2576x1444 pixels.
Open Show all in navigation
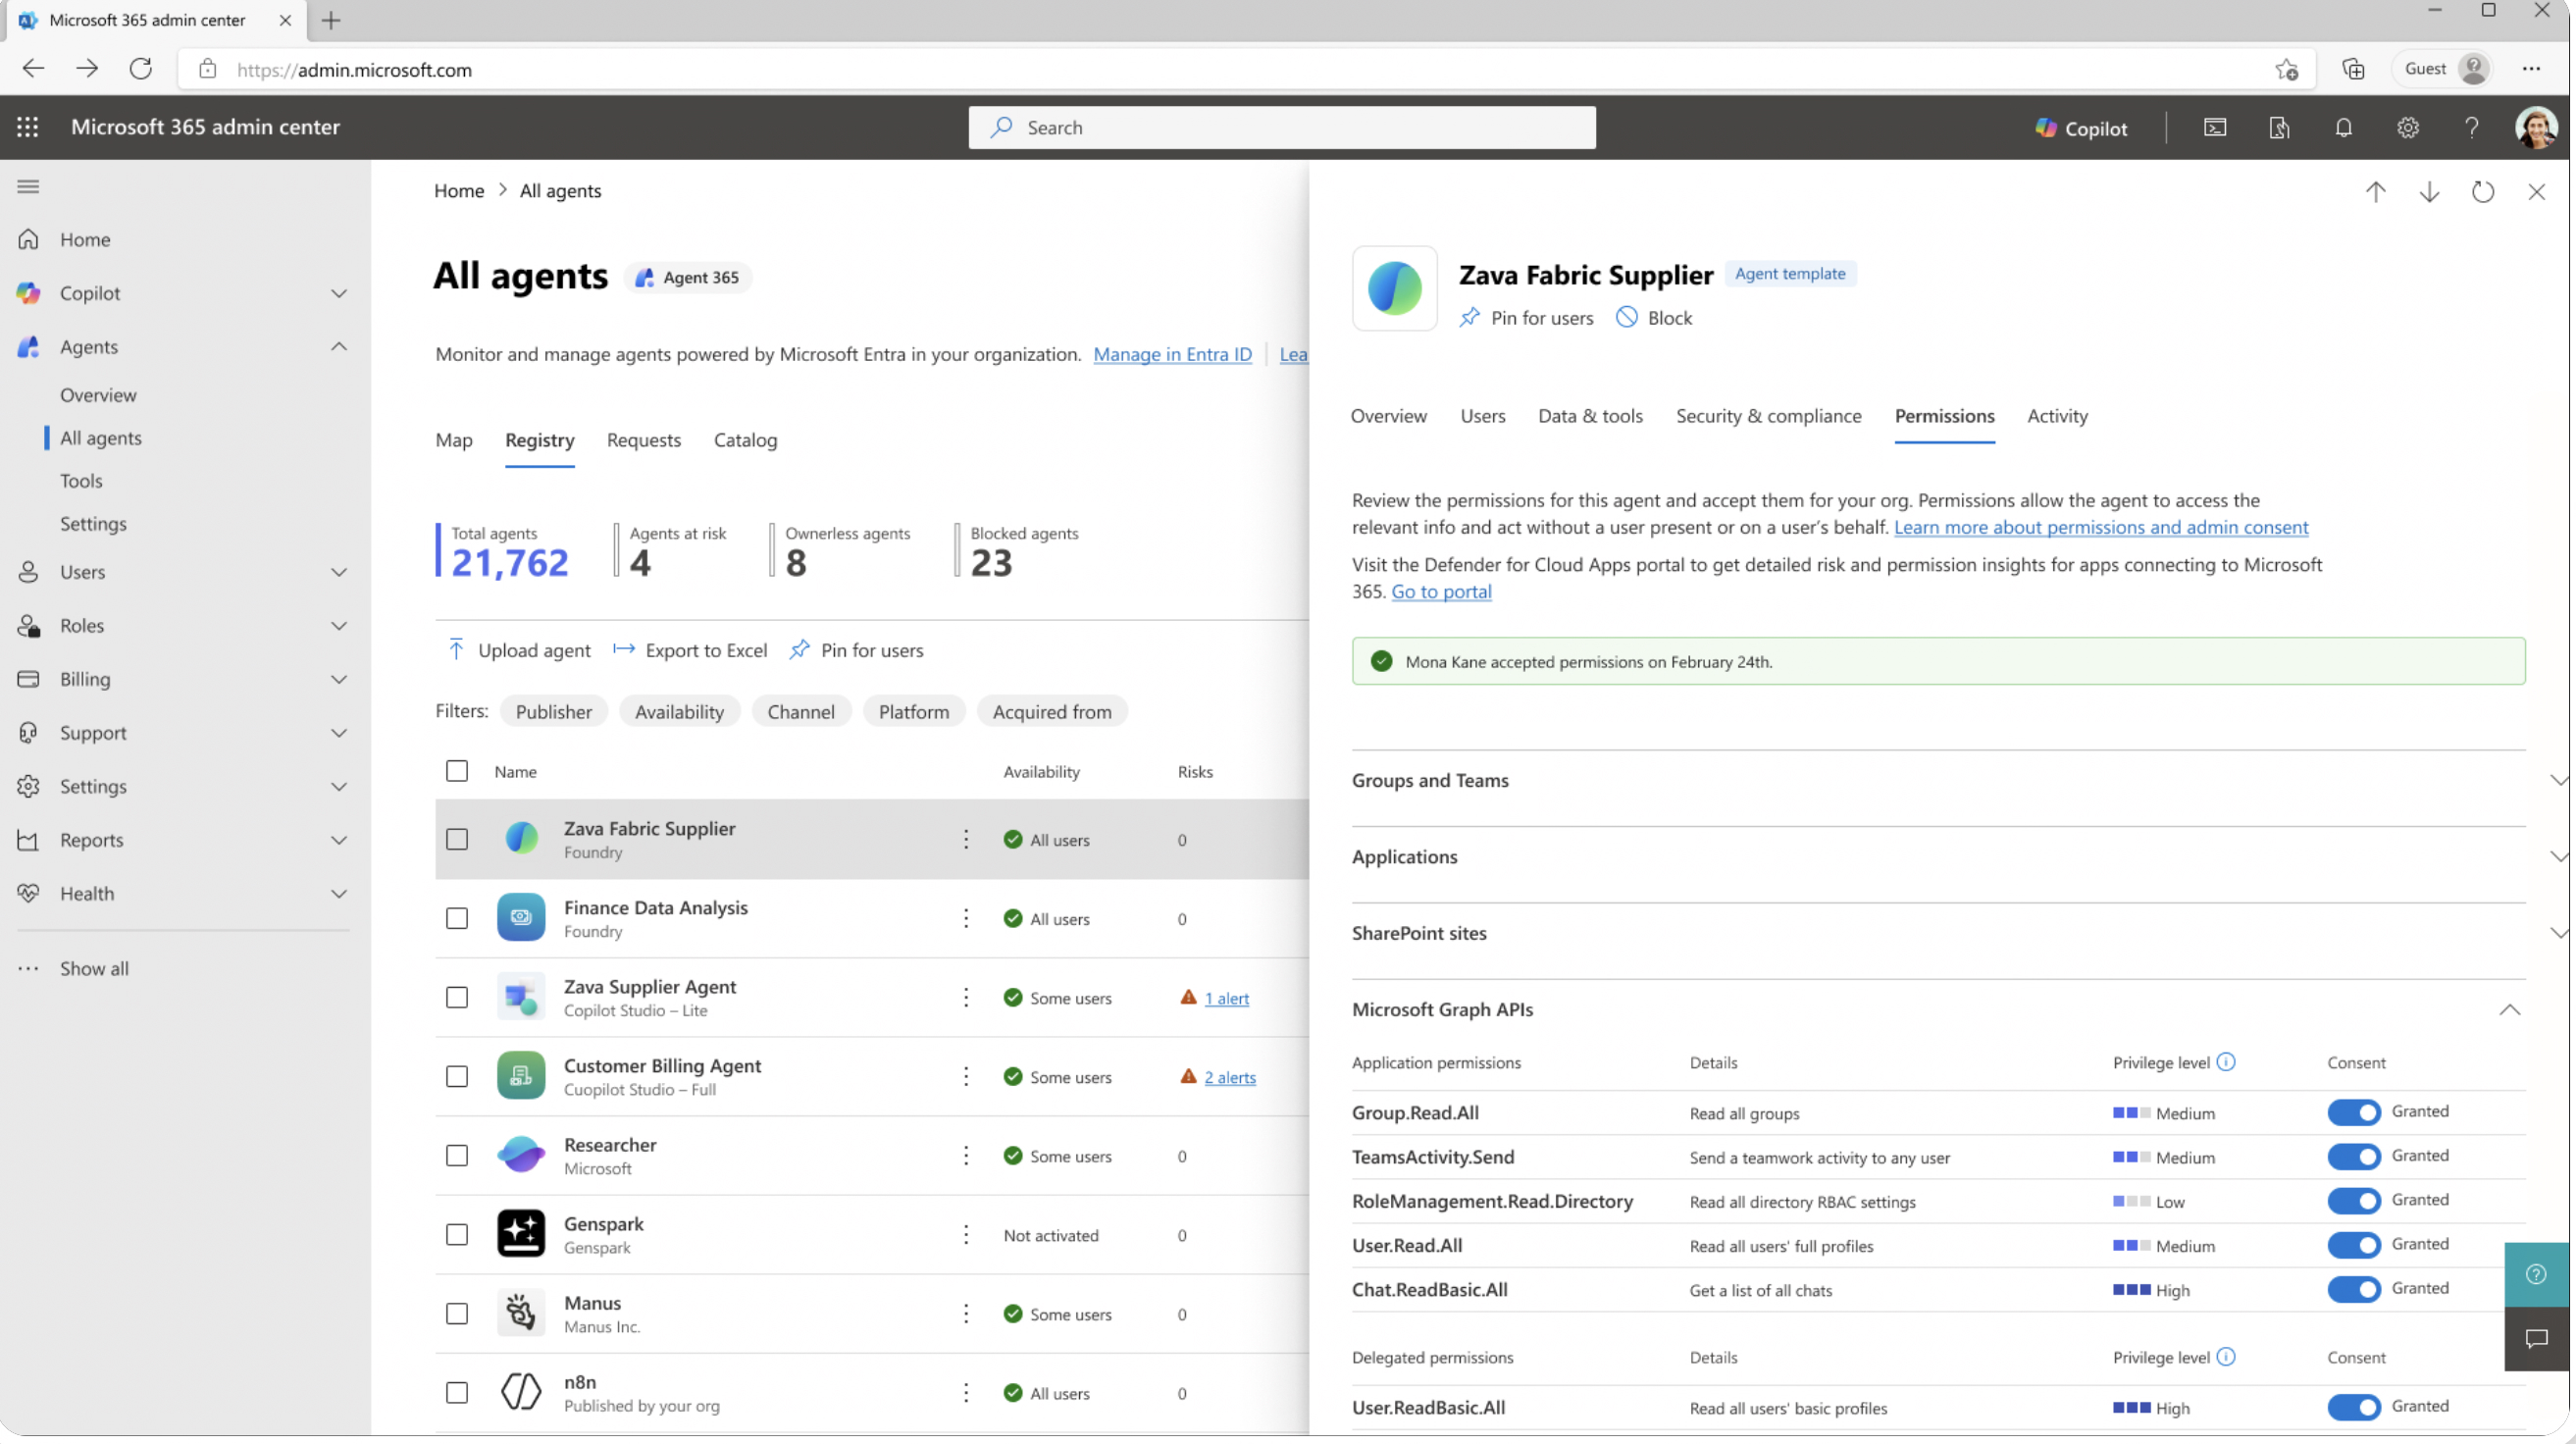coord(94,968)
